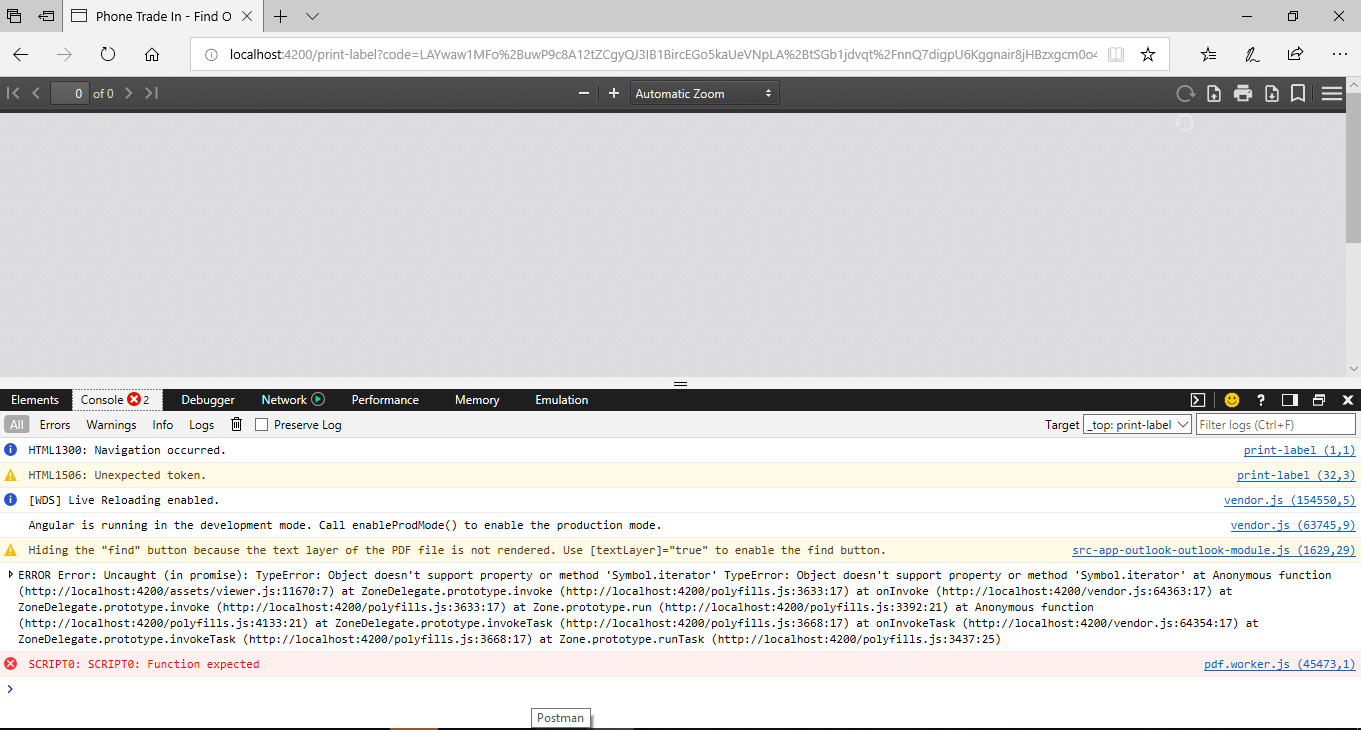Send DevTools feedback via smiley icon
The height and width of the screenshot is (730, 1361).
click(x=1231, y=399)
